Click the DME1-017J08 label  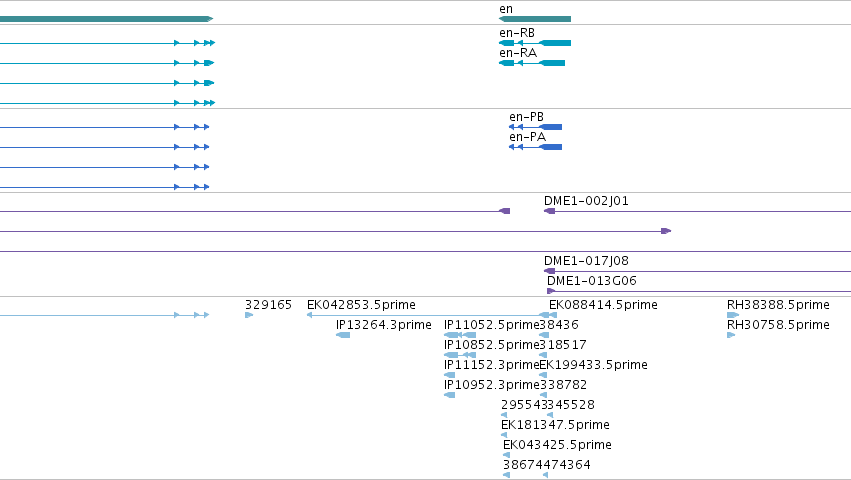586,261
